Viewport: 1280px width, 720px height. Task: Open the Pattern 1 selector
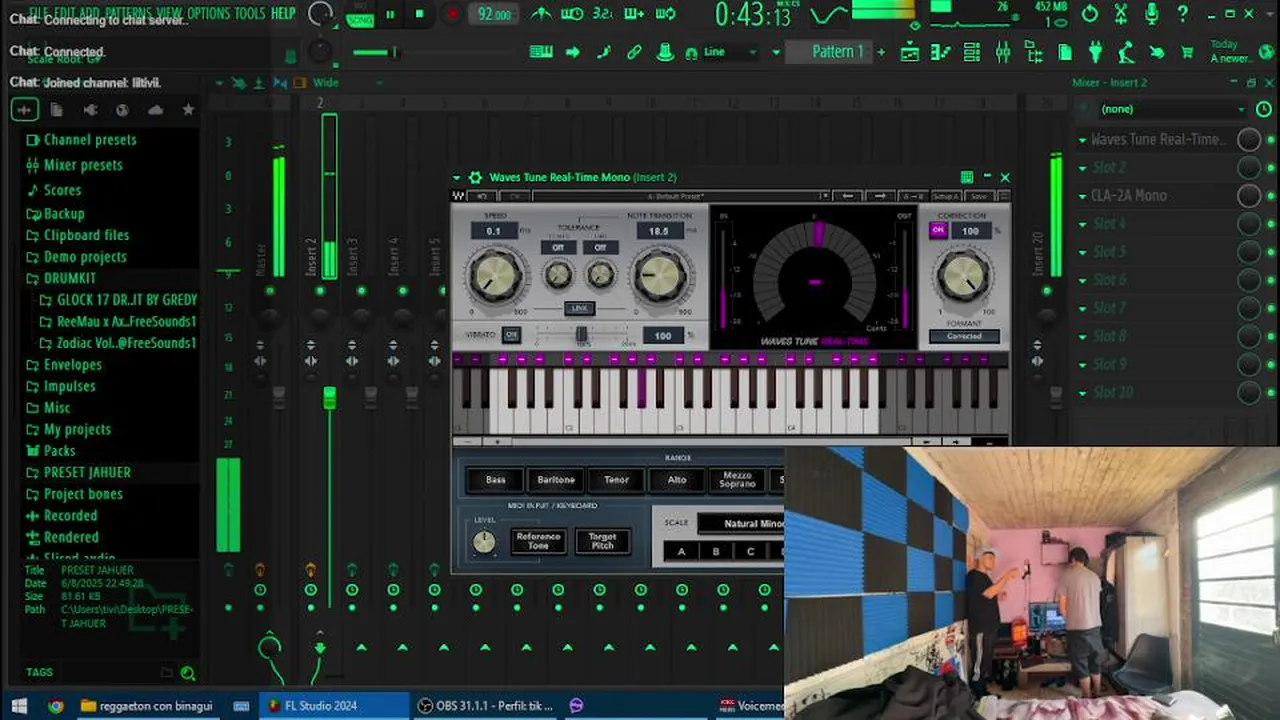pos(830,52)
